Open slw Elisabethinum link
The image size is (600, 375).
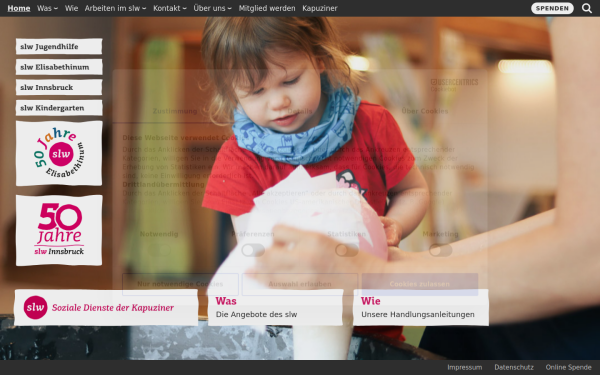59,67
